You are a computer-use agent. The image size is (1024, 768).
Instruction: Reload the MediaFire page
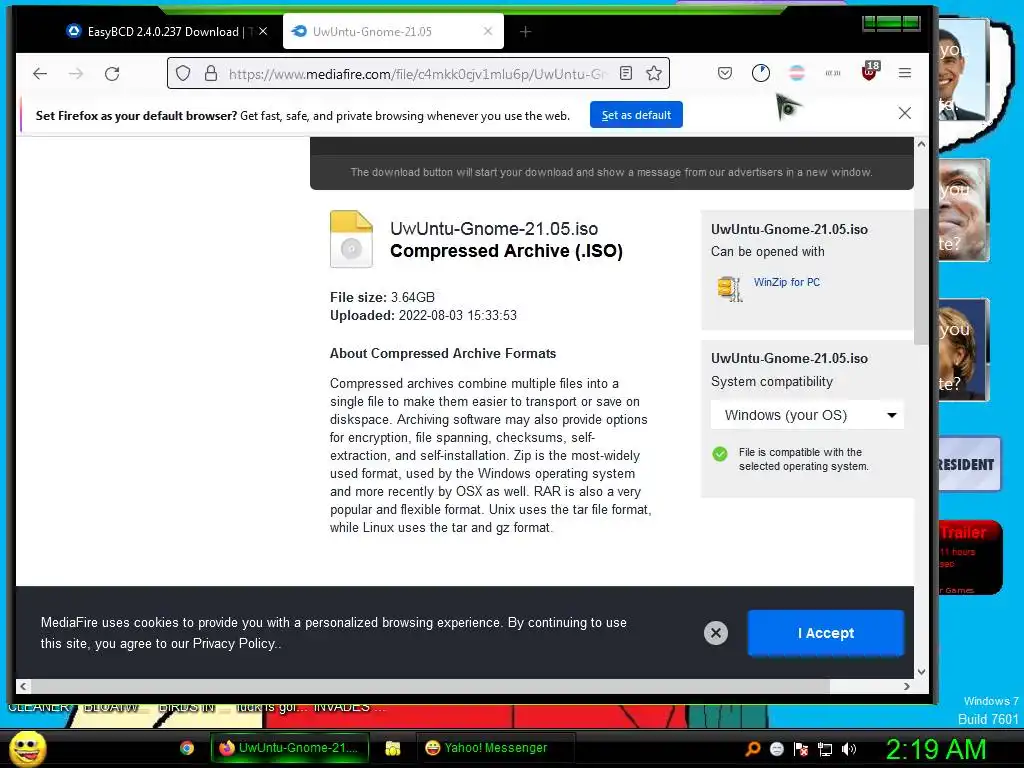[x=112, y=74]
